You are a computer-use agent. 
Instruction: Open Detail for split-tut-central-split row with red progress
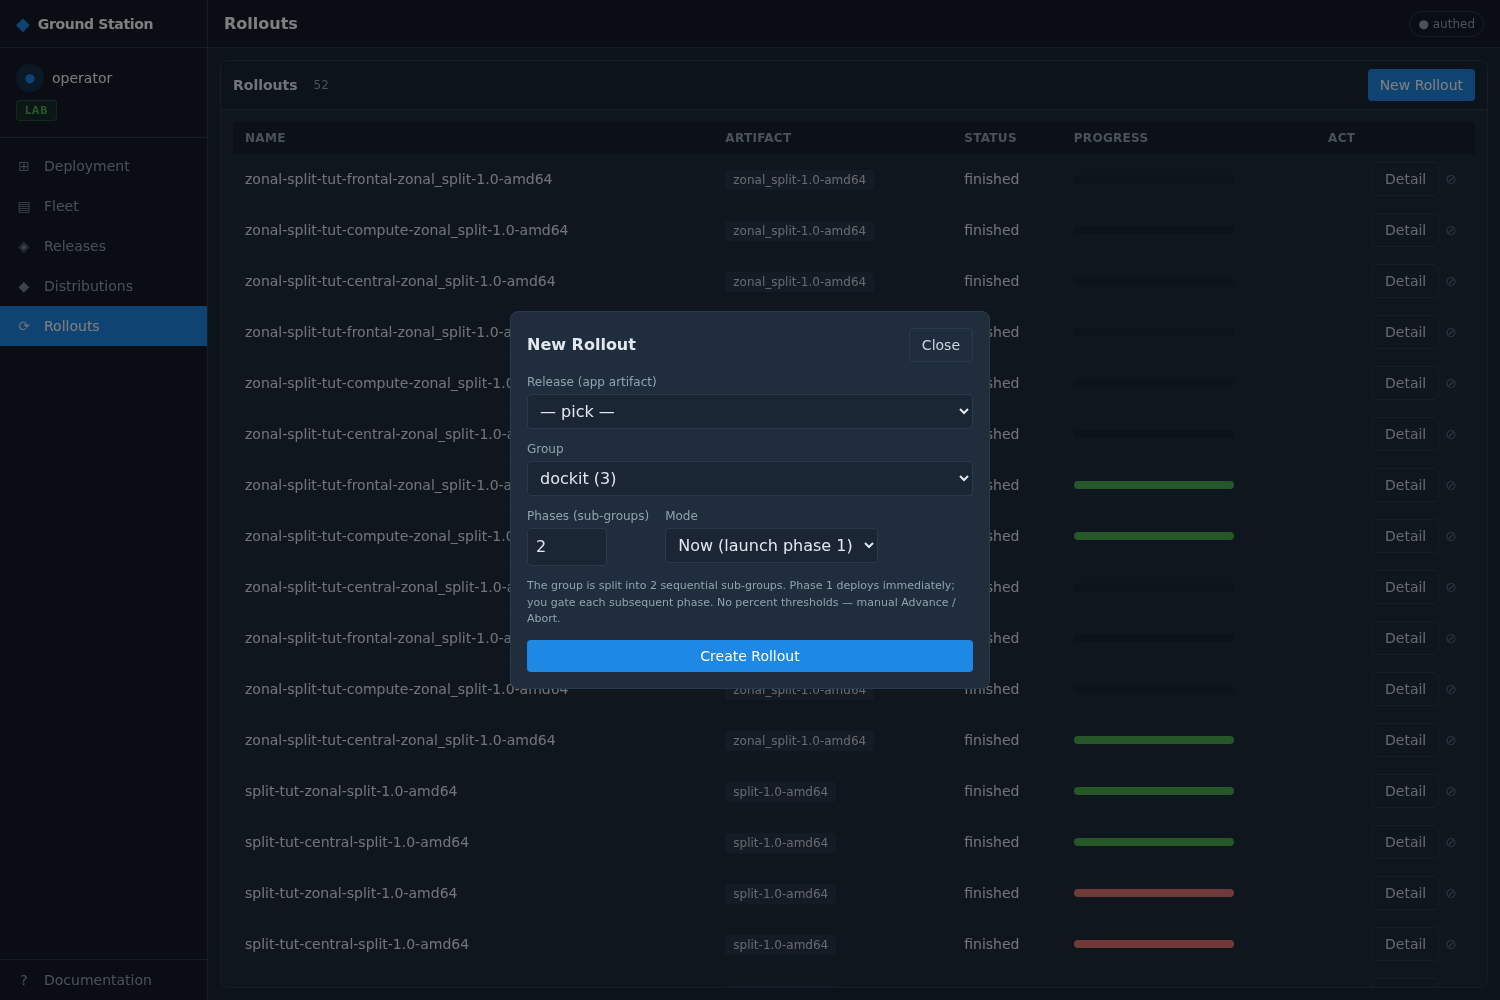click(x=1405, y=944)
